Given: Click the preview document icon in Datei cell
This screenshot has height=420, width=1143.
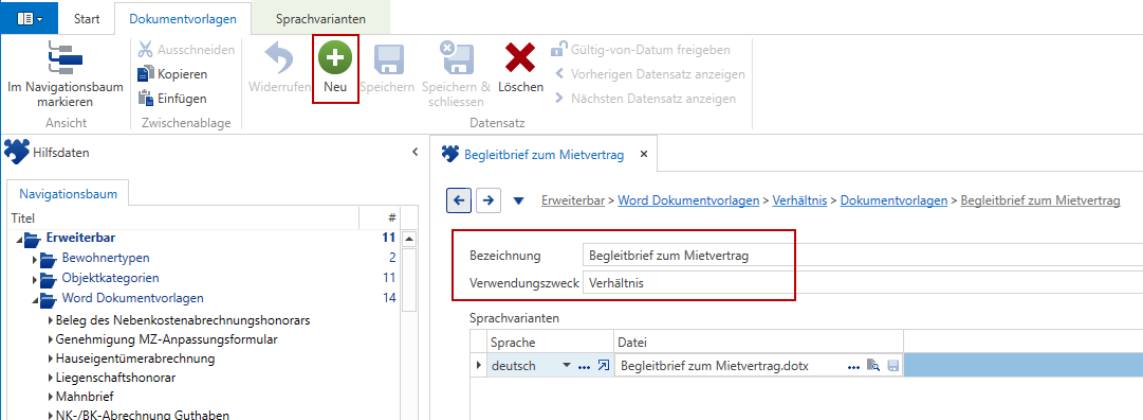Looking at the screenshot, I should coord(873,366).
